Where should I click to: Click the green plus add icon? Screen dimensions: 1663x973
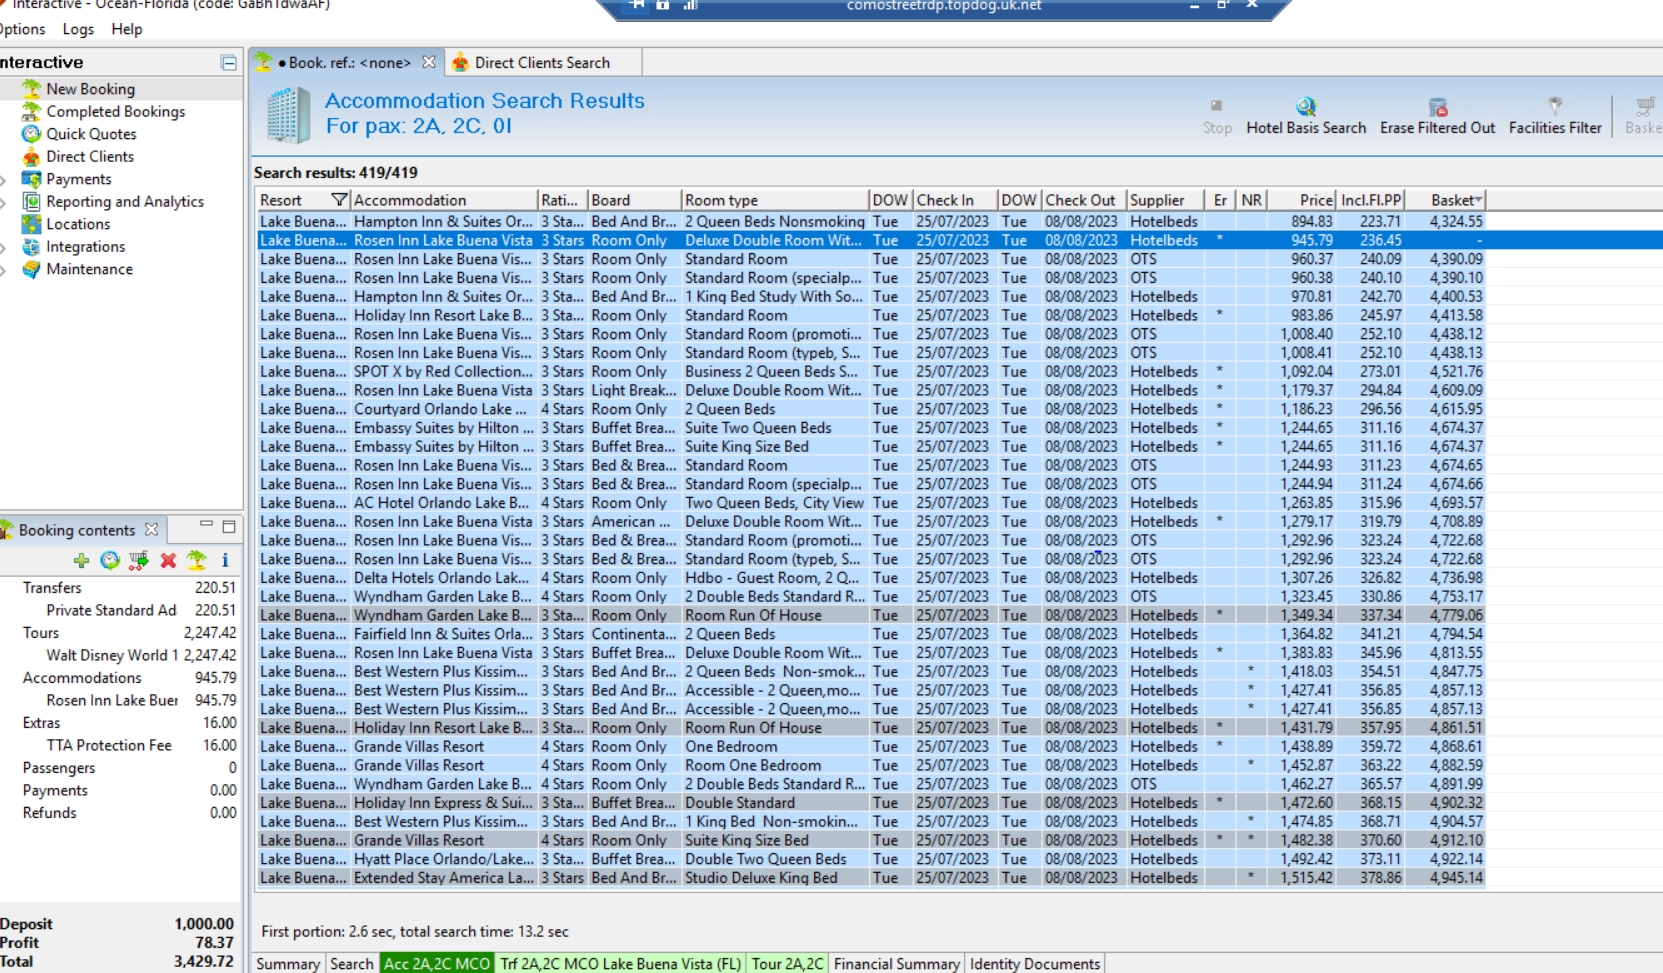[81, 560]
